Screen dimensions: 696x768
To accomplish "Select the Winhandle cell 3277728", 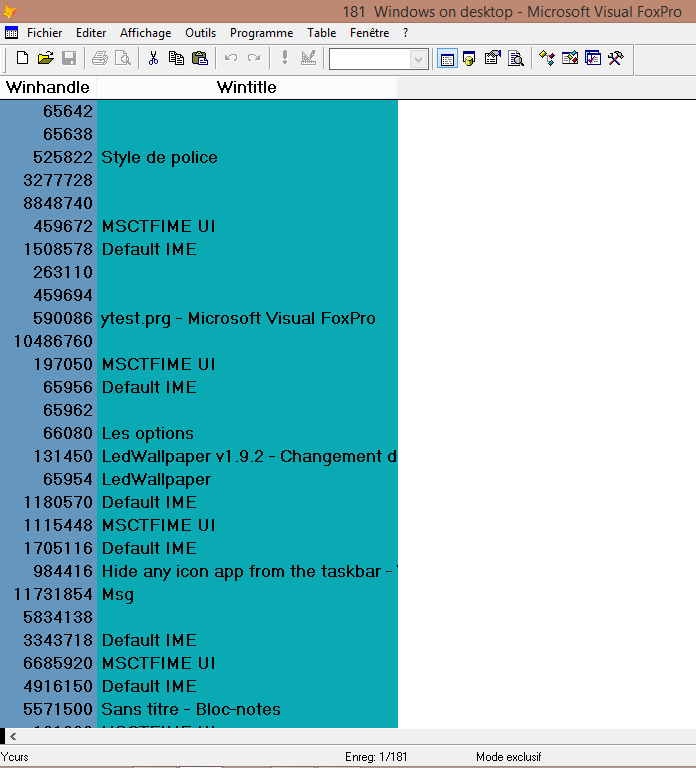I will coord(48,180).
